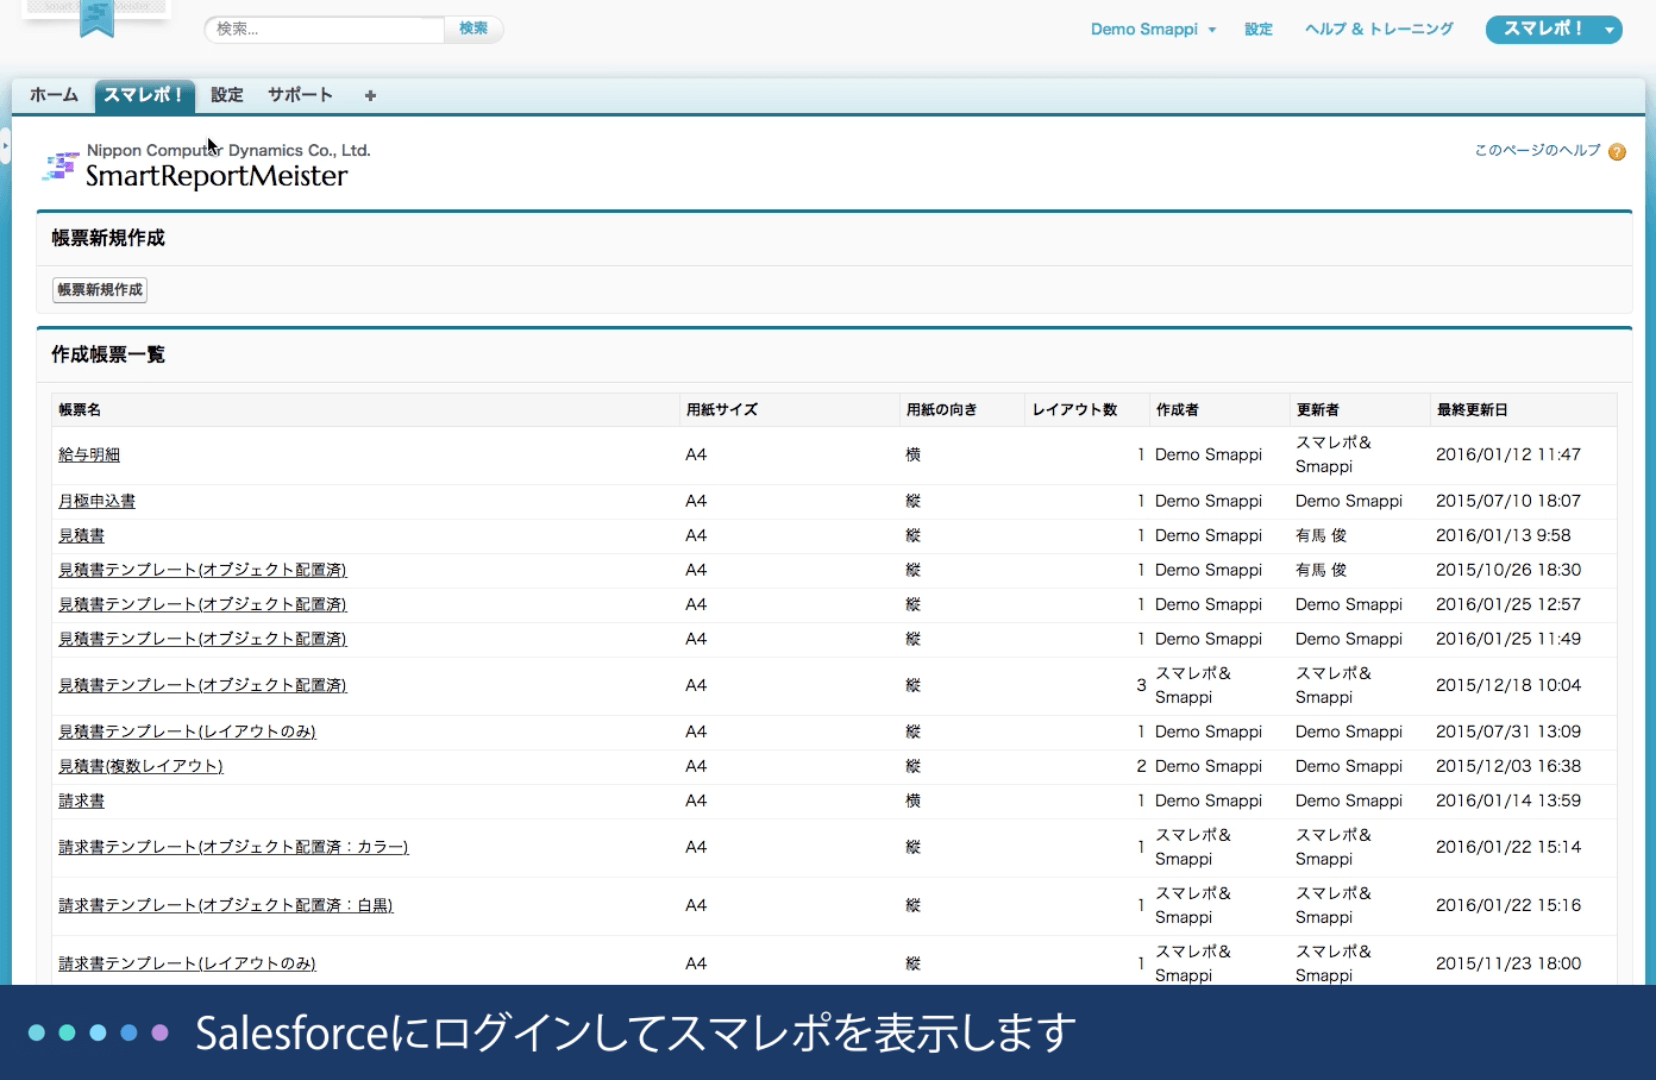The width and height of the screenshot is (1656, 1080).
Task: Click the A4 size cell in 月極申込書 row
Action: coord(696,501)
